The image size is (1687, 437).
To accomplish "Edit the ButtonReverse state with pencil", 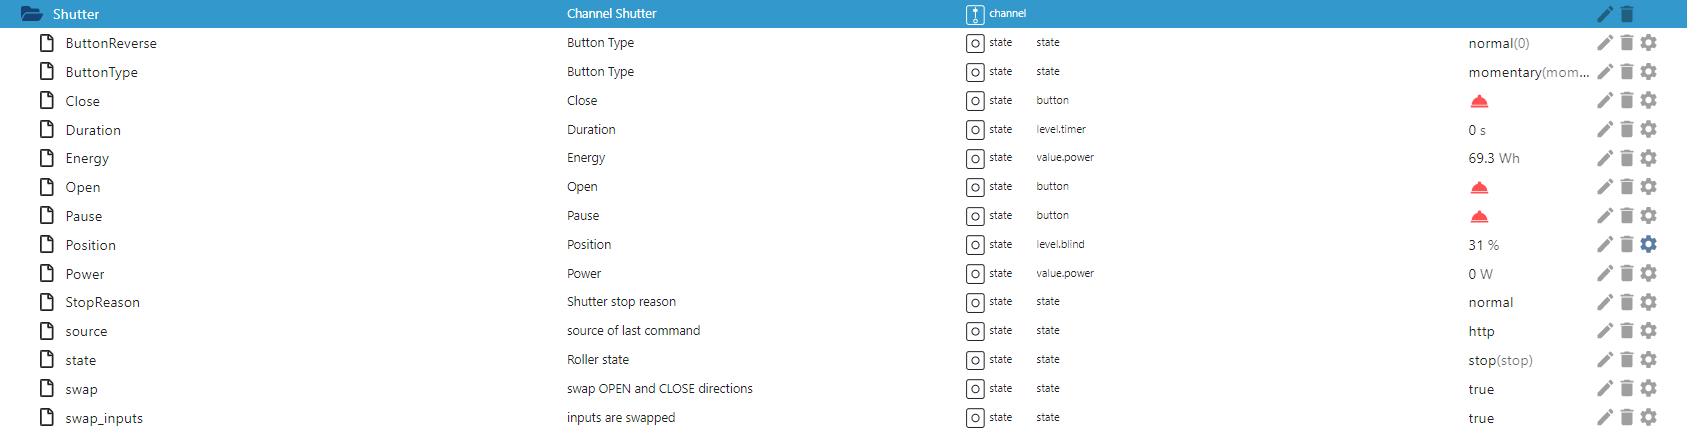I will (1605, 43).
